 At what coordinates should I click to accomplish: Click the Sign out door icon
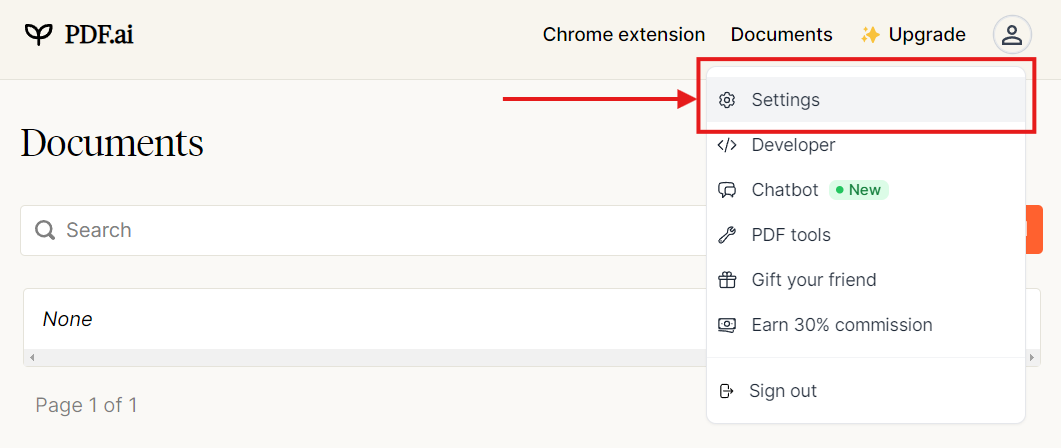[x=727, y=391]
